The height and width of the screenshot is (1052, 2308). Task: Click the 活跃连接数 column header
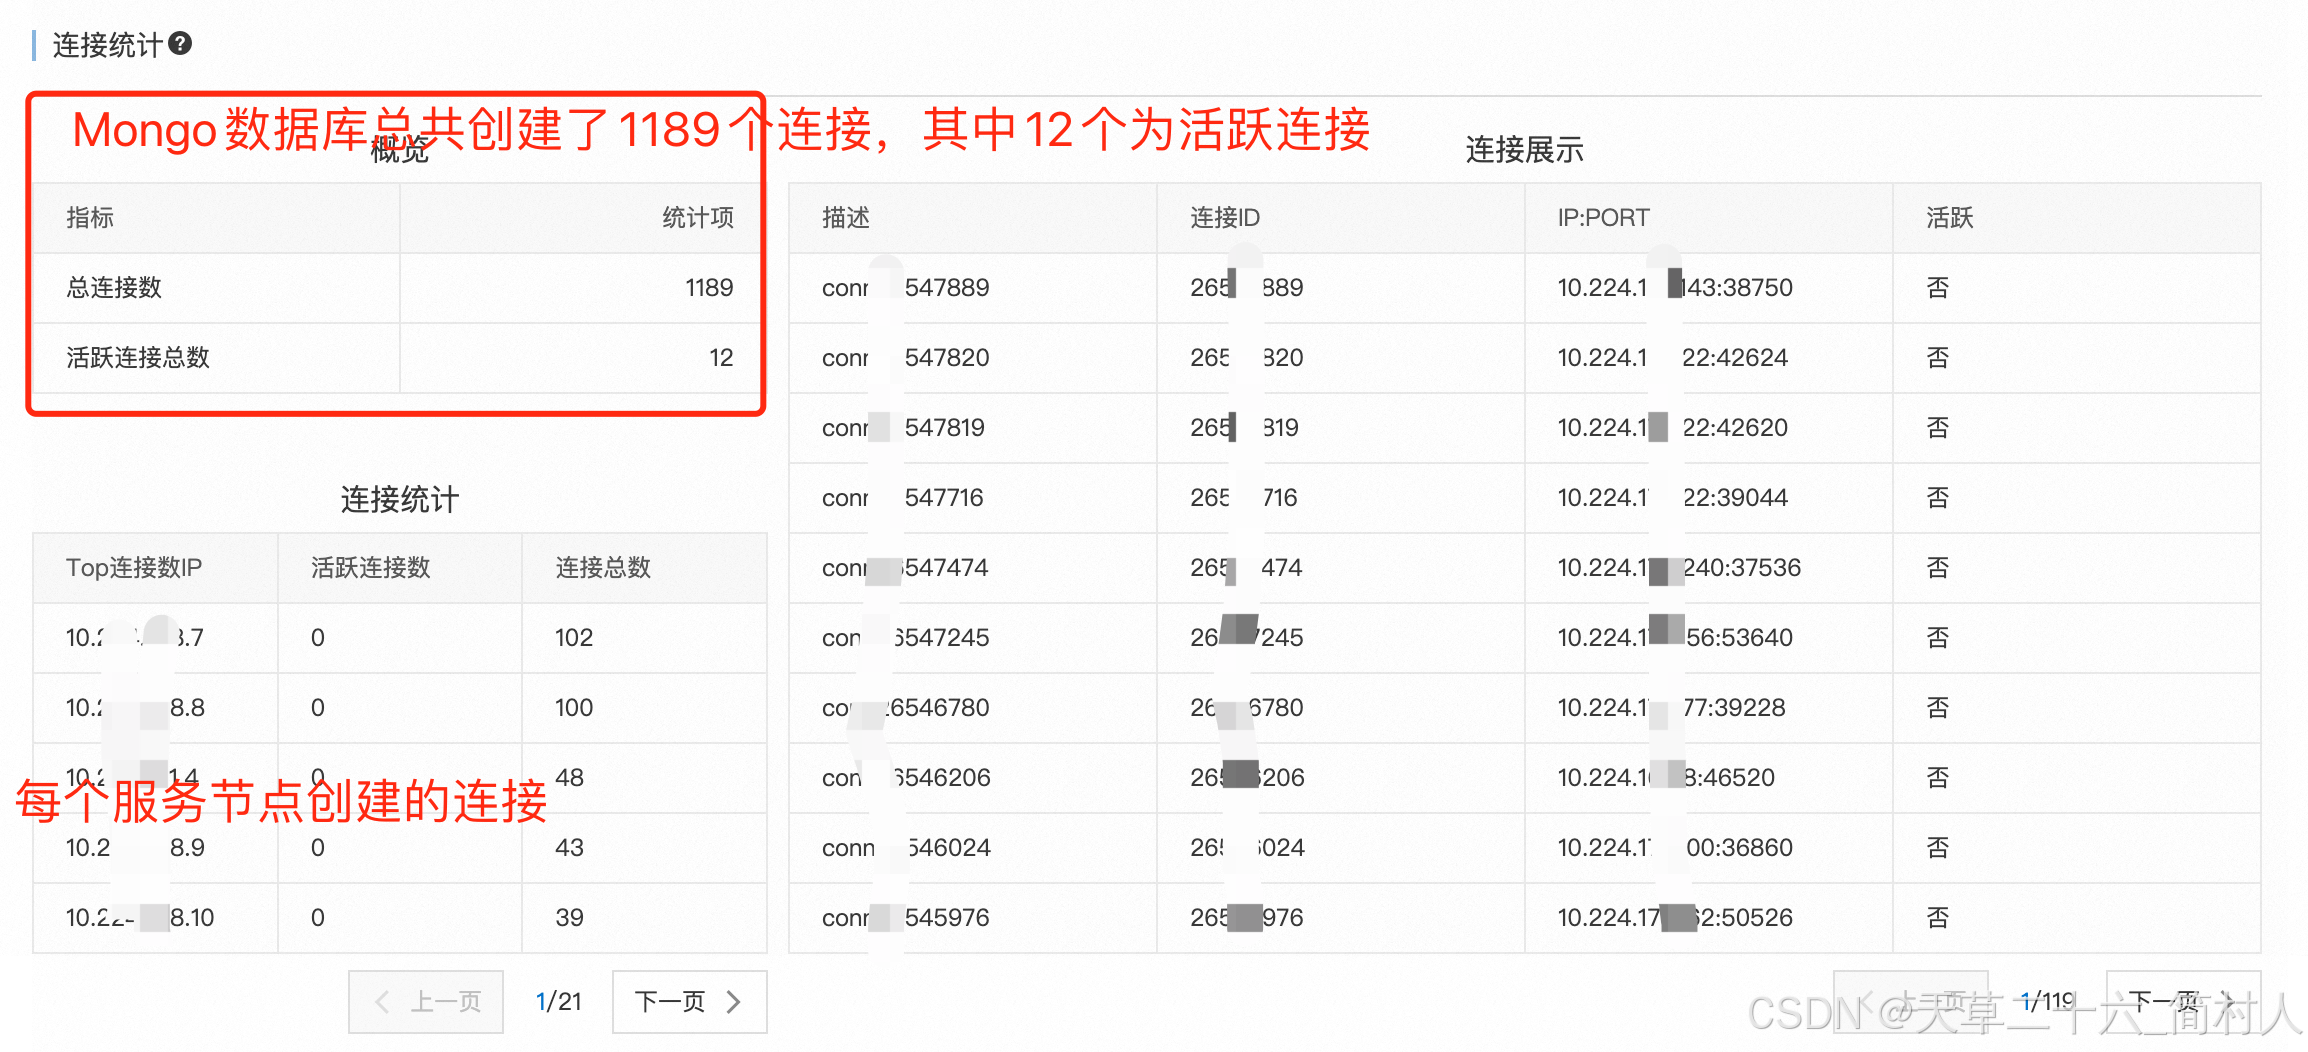(370, 568)
